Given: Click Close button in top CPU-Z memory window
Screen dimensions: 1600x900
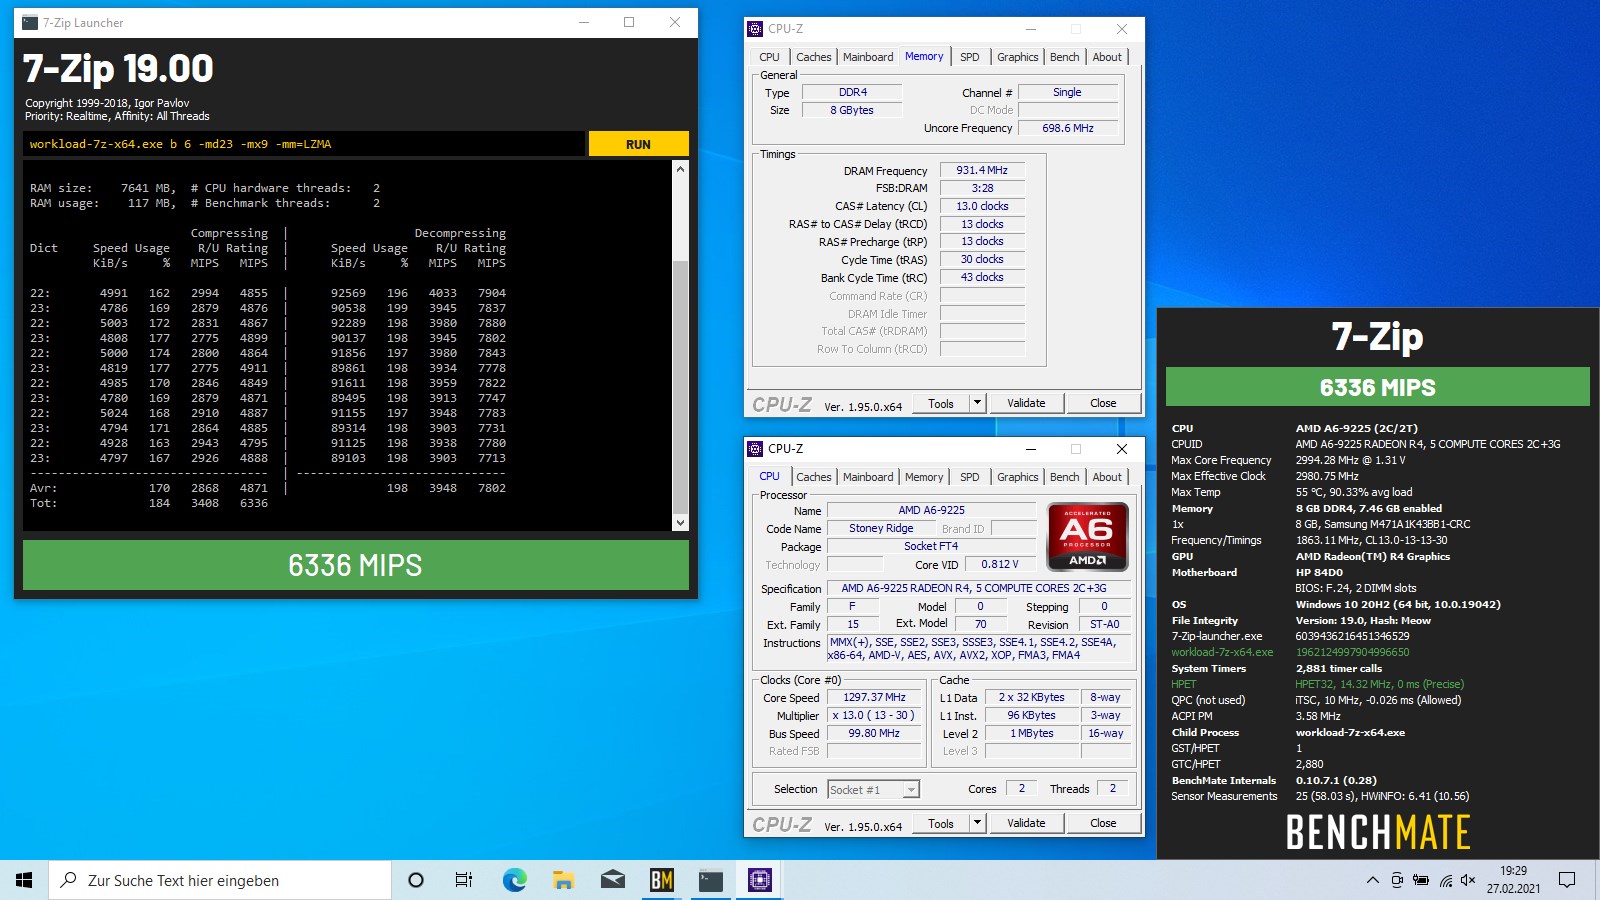Looking at the screenshot, I should coord(1103,403).
